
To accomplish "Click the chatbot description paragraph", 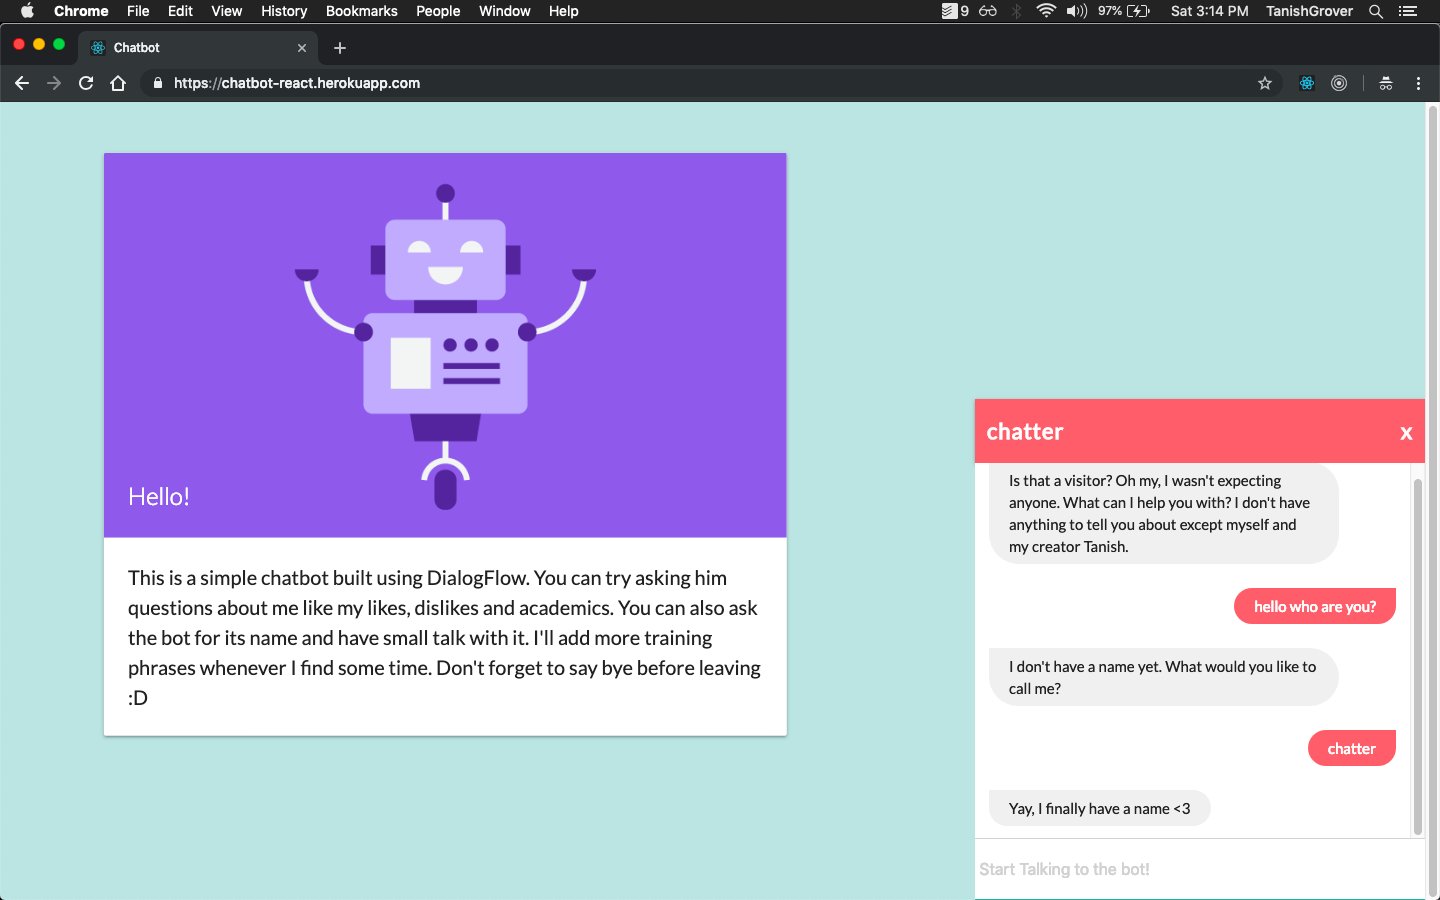I will coord(445,637).
